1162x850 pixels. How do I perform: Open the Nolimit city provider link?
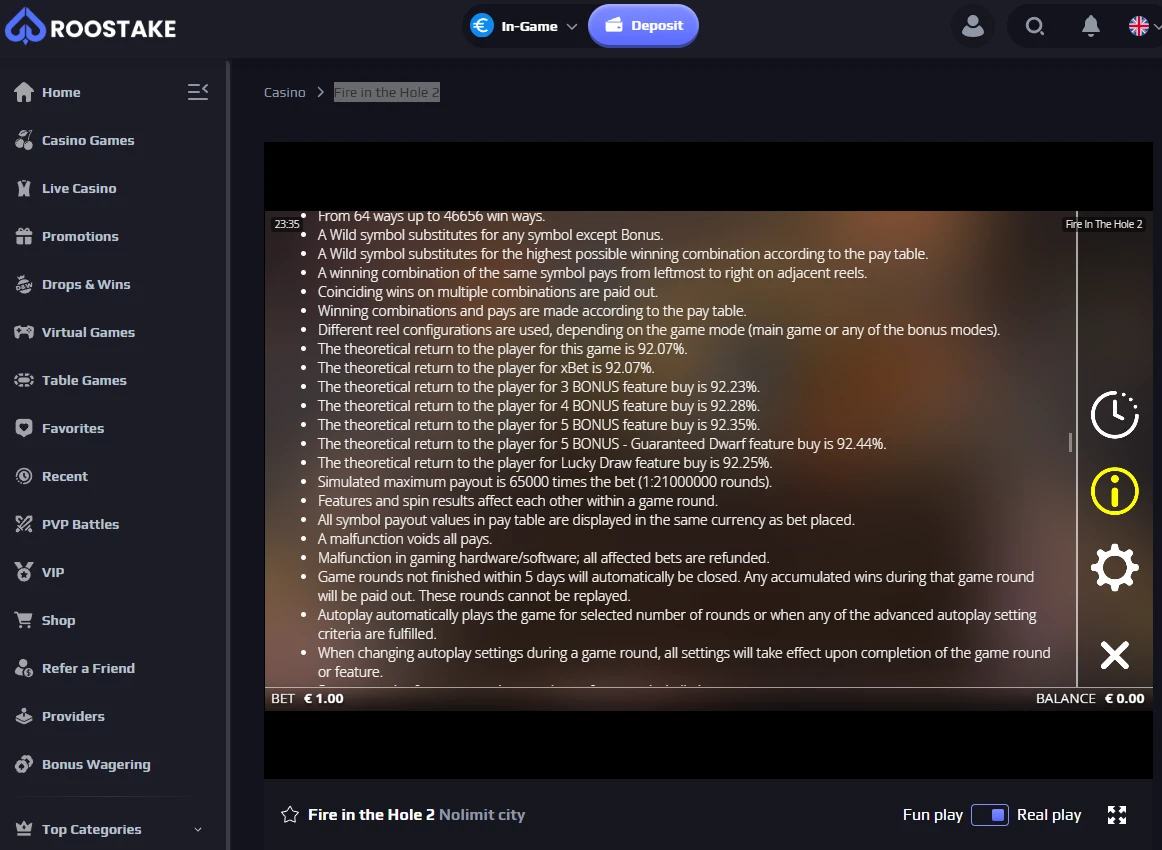click(482, 815)
